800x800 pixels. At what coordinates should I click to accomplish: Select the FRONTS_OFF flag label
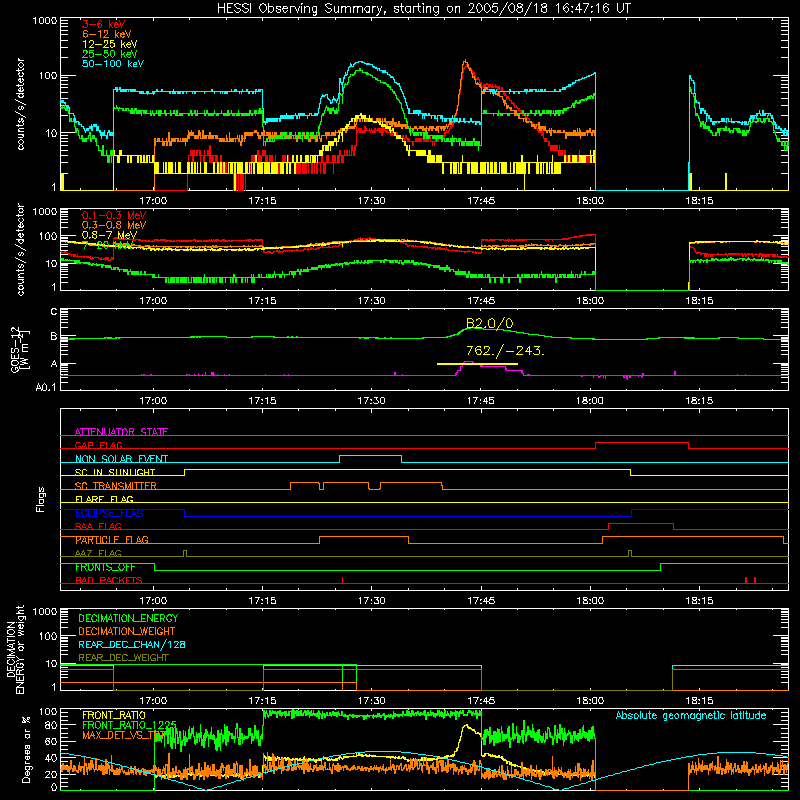tap(105, 567)
